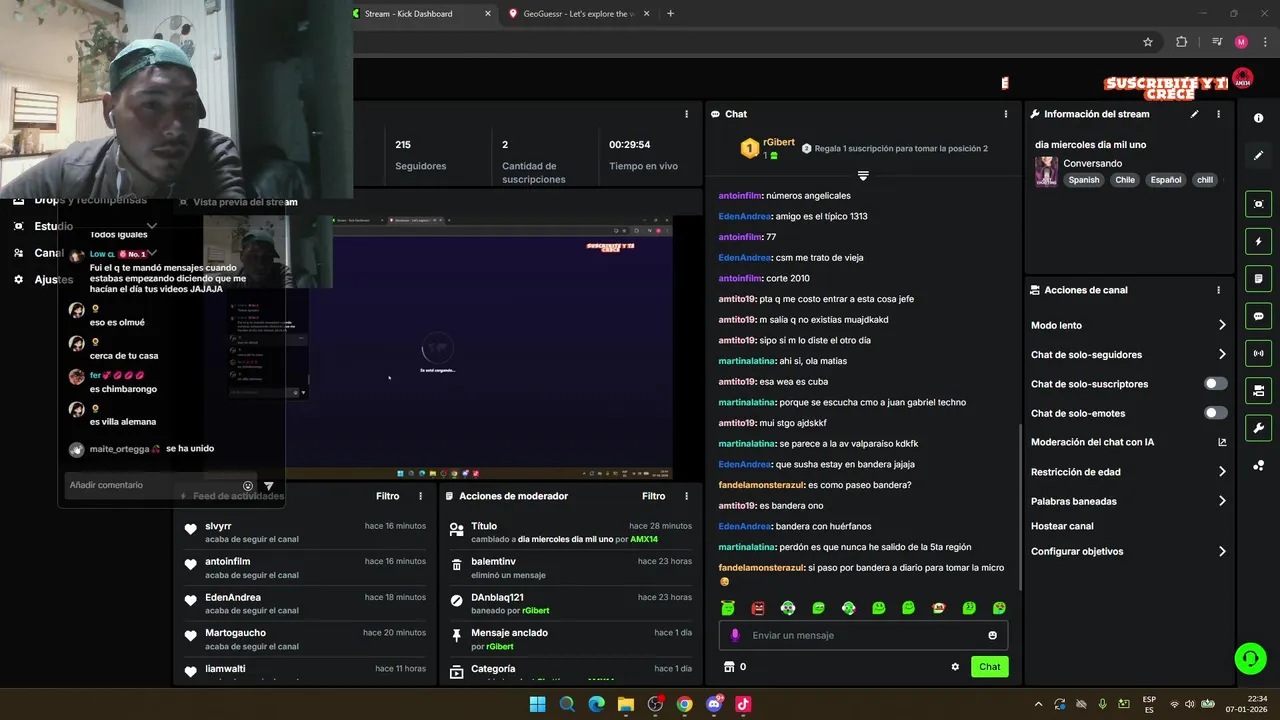The height and width of the screenshot is (720, 1280).
Task: Click the wrench icon in right toolbar
Action: (1258, 428)
